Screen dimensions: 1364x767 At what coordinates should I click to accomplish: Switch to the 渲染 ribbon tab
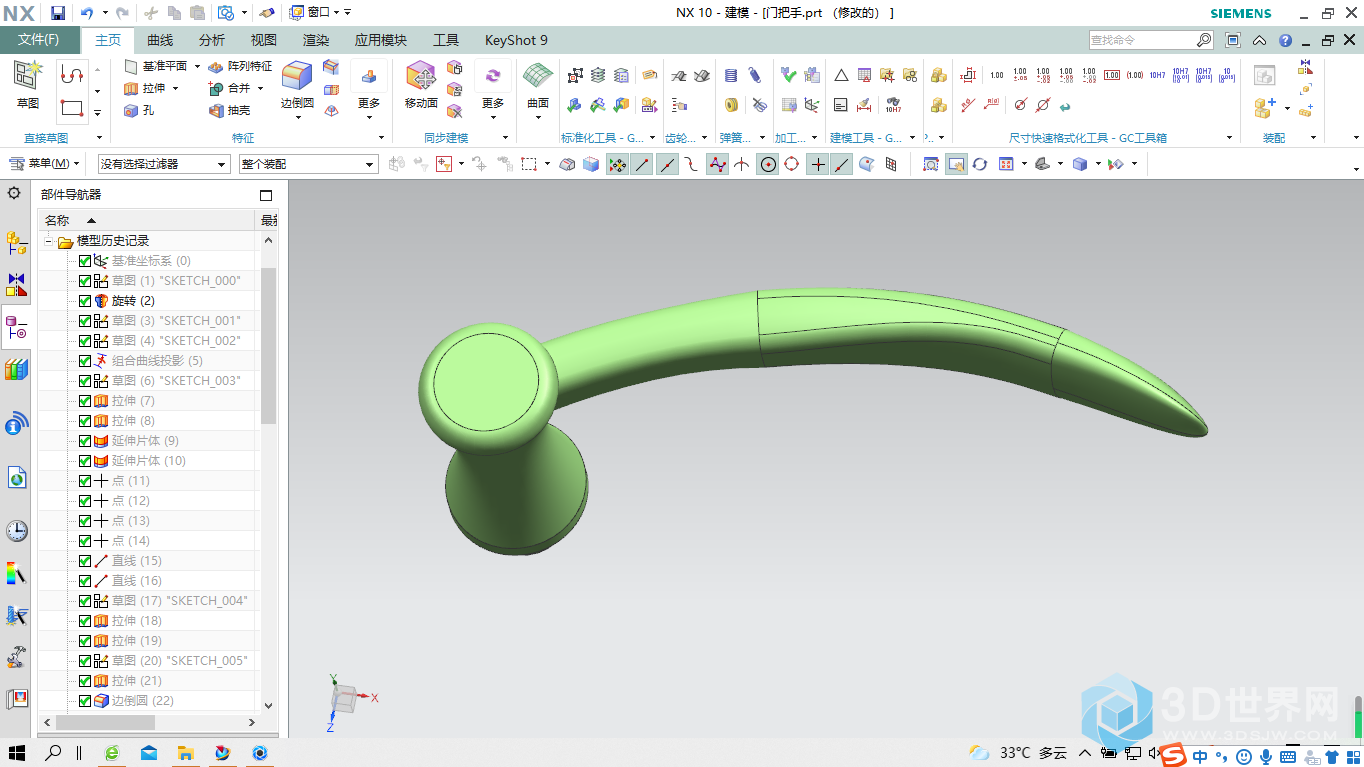point(316,40)
